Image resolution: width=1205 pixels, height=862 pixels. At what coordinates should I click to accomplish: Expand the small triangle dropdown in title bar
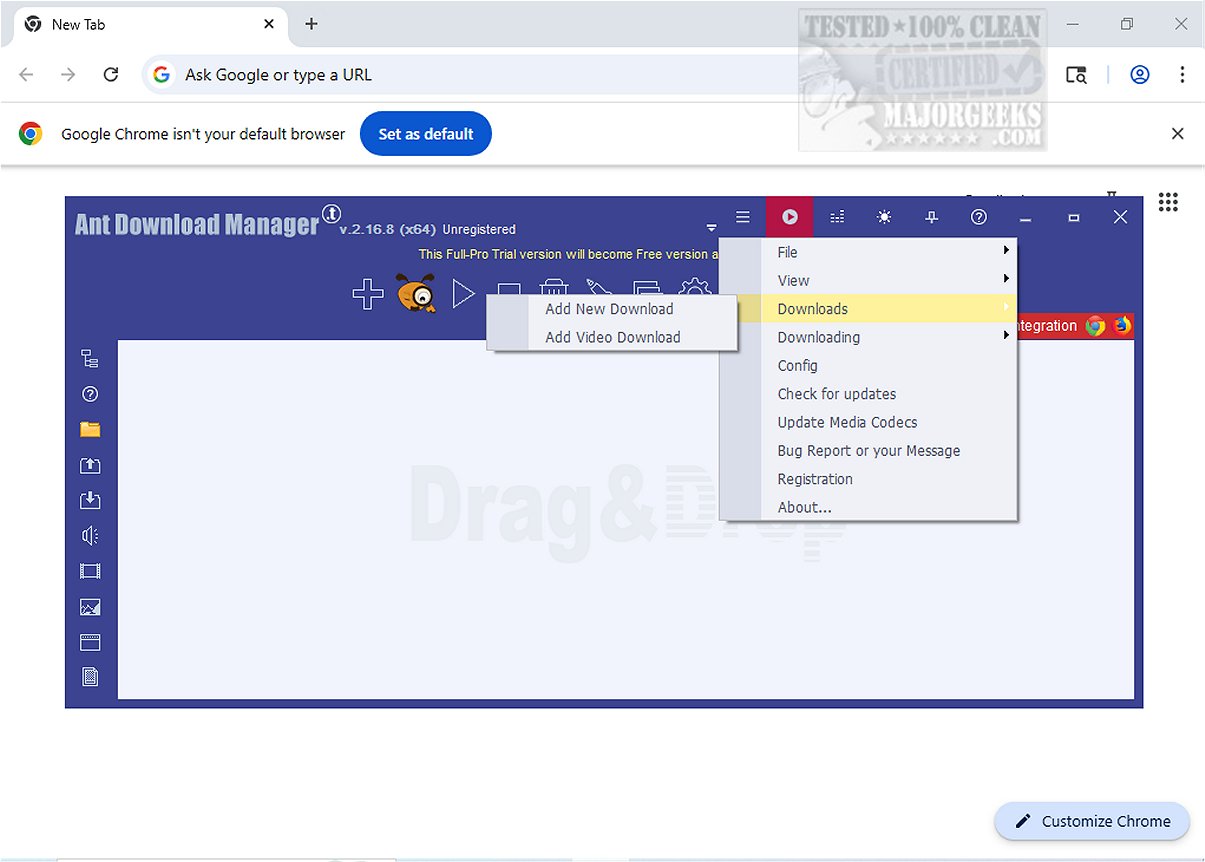[x=711, y=228]
